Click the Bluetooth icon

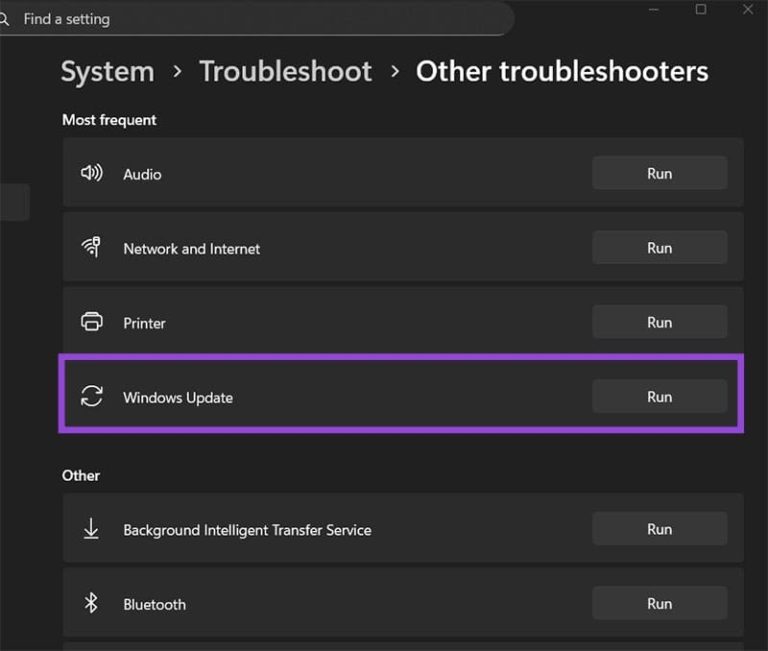91,603
